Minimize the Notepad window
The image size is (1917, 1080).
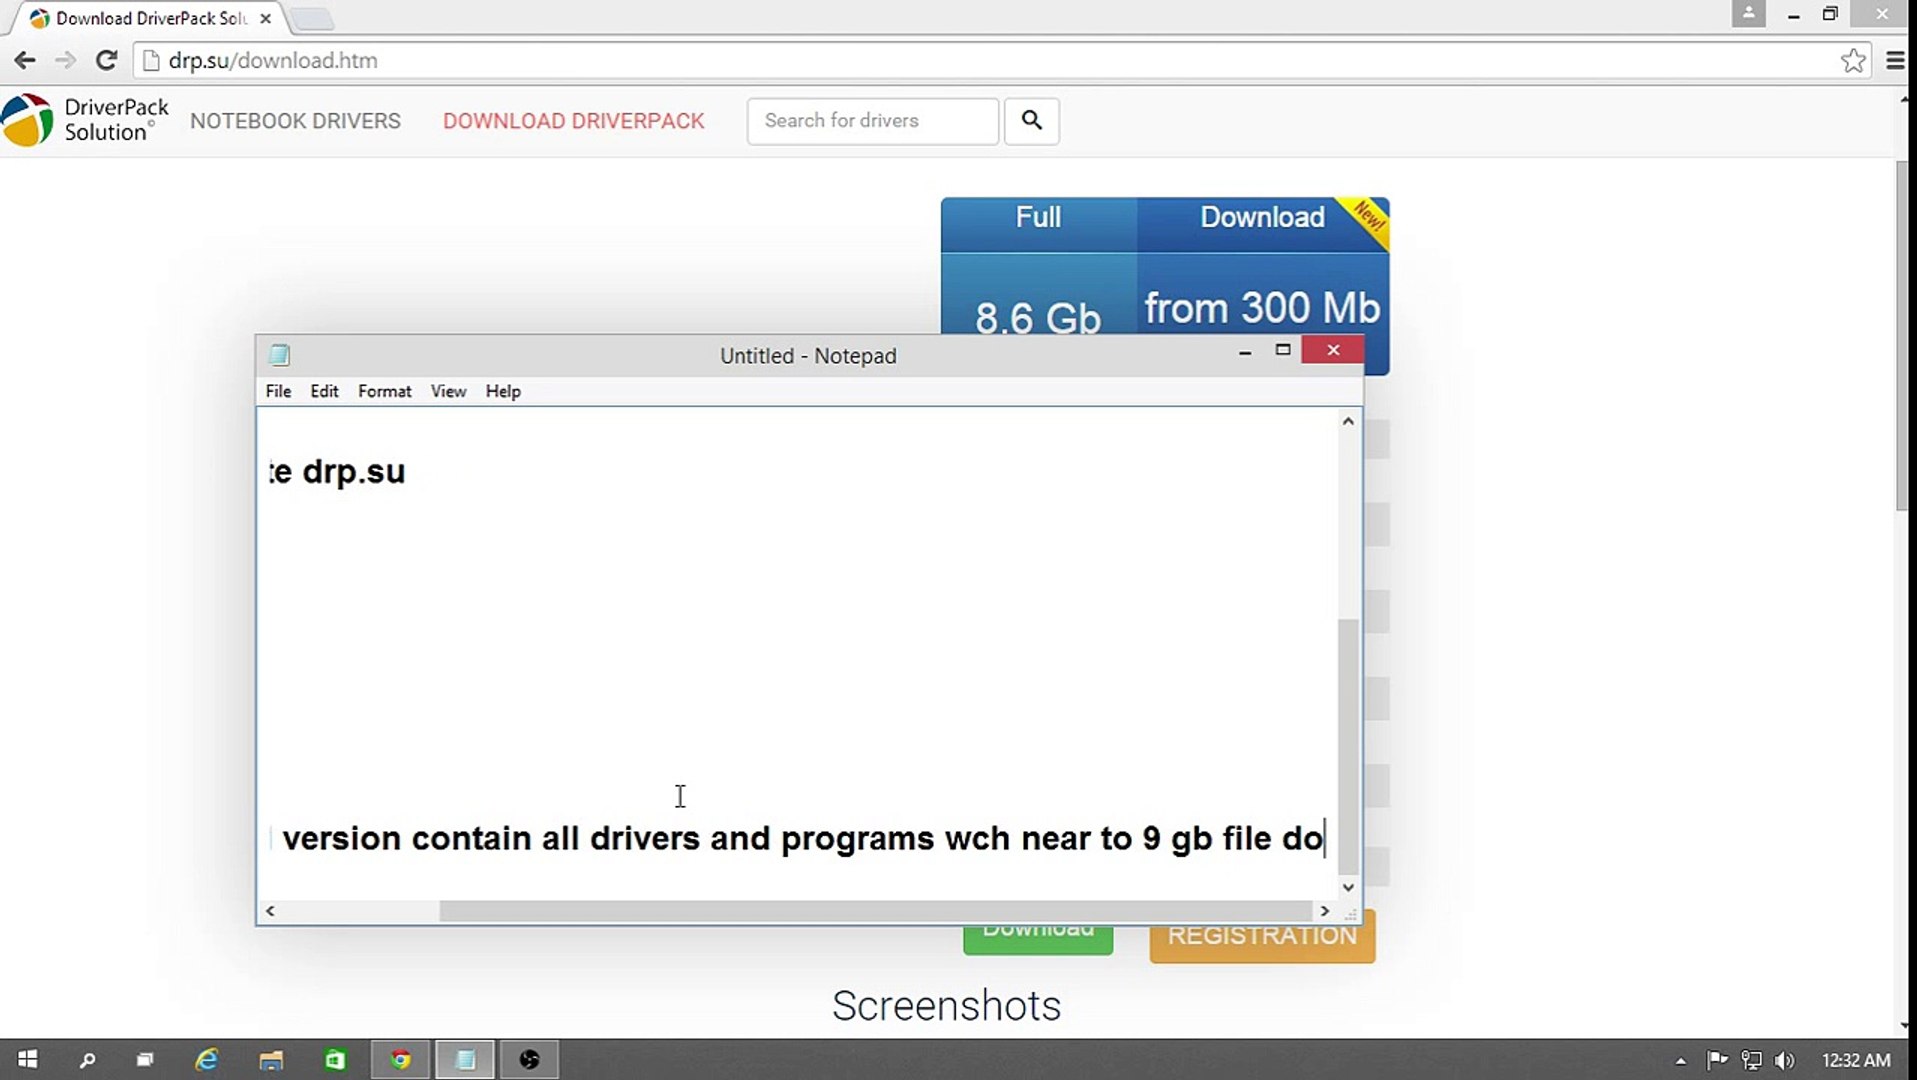pos(1245,351)
